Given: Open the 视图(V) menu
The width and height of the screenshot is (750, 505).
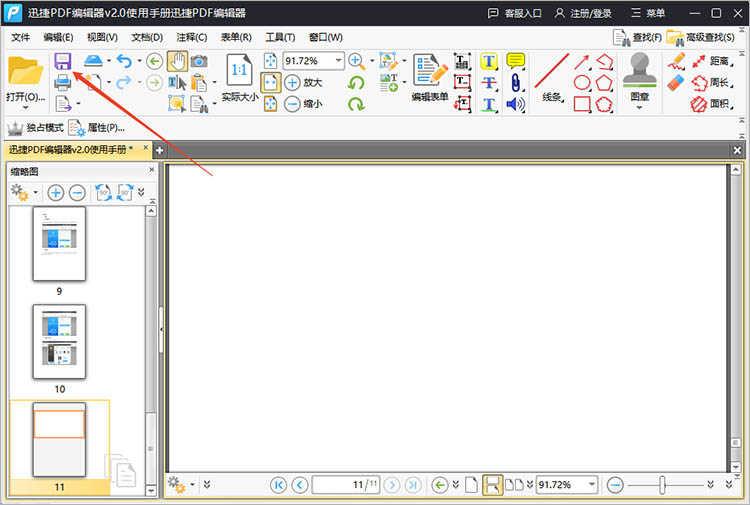Looking at the screenshot, I should tap(102, 37).
